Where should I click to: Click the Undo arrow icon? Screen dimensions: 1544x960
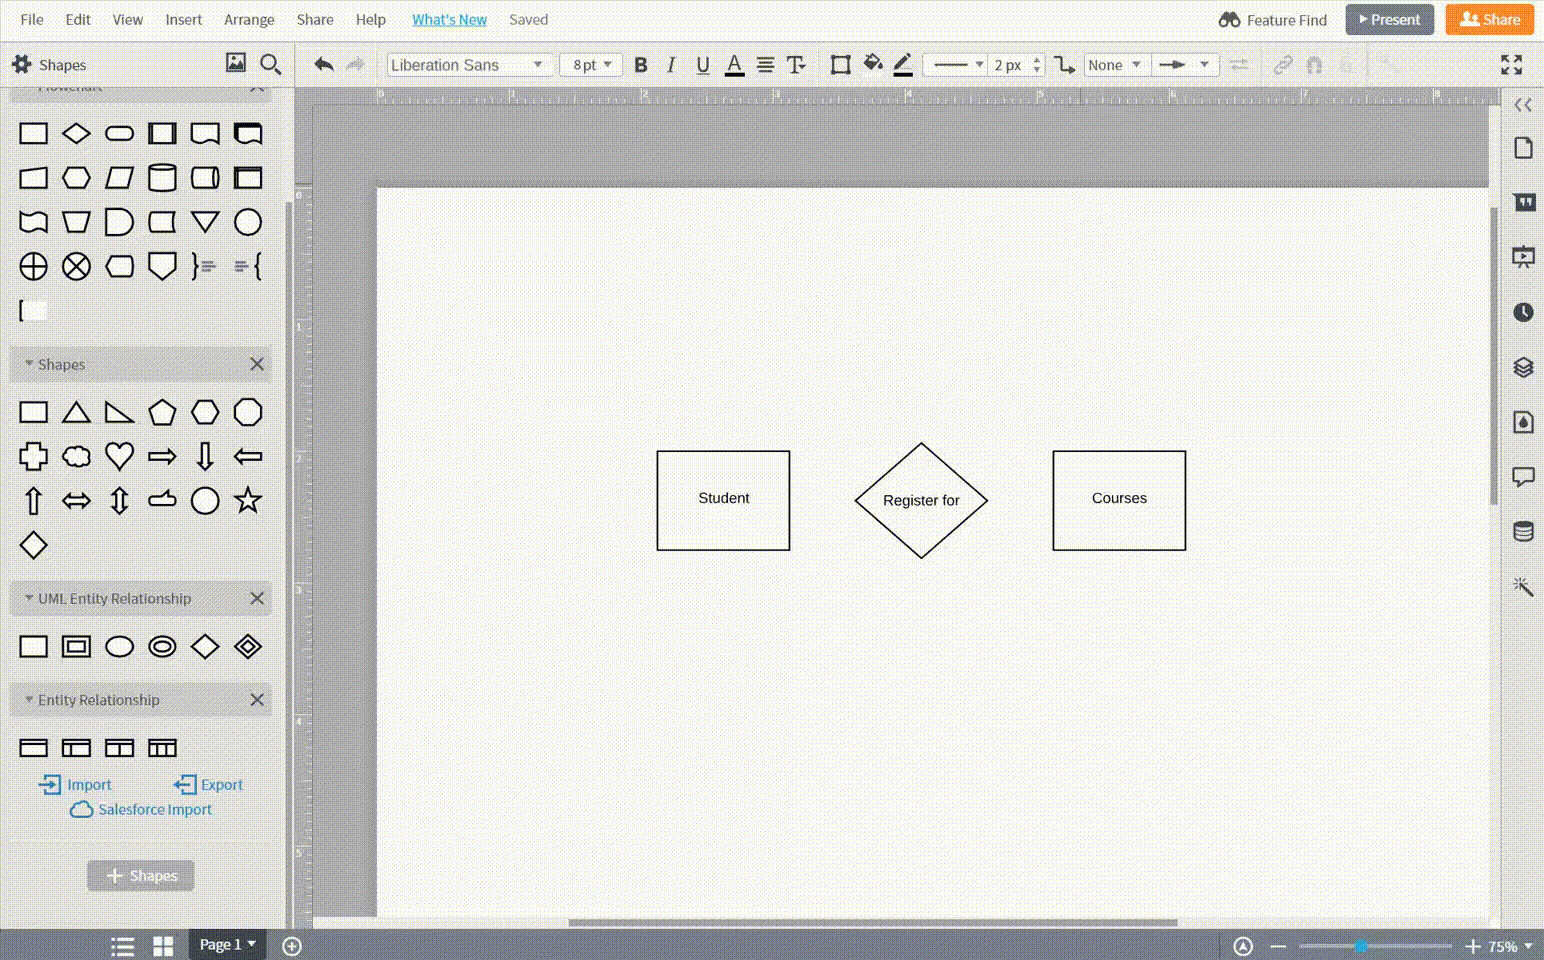323,64
